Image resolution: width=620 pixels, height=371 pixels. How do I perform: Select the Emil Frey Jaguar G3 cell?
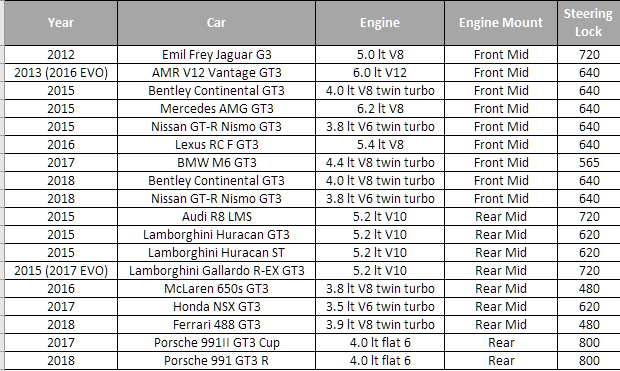tap(216, 55)
